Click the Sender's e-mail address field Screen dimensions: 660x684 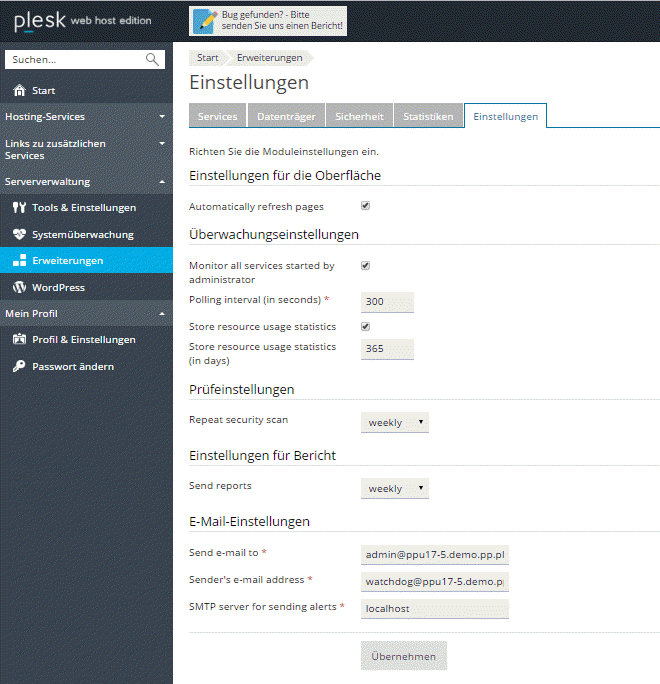click(435, 582)
